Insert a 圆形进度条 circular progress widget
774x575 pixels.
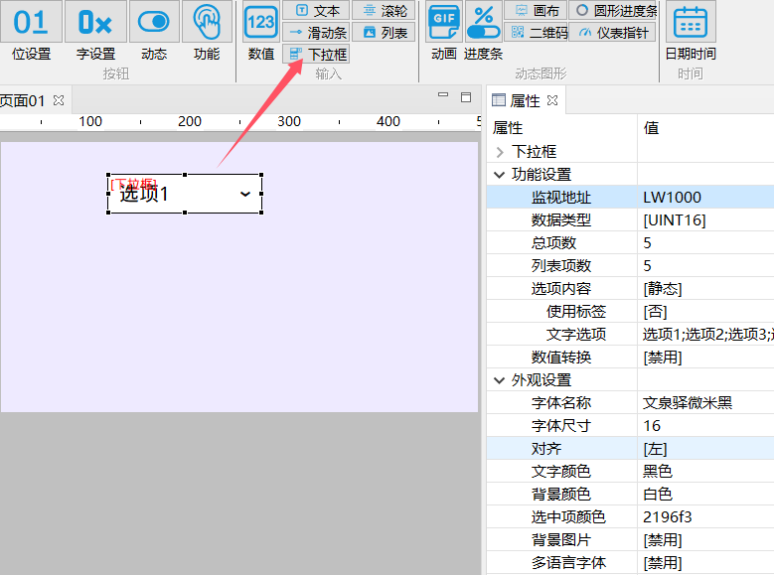click(615, 10)
